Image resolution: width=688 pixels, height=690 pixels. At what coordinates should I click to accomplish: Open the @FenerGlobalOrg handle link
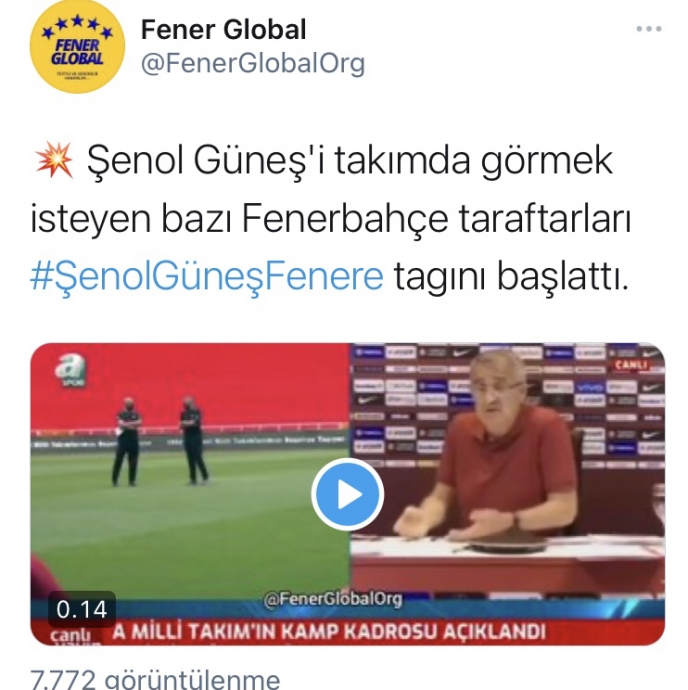[x=253, y=63]
